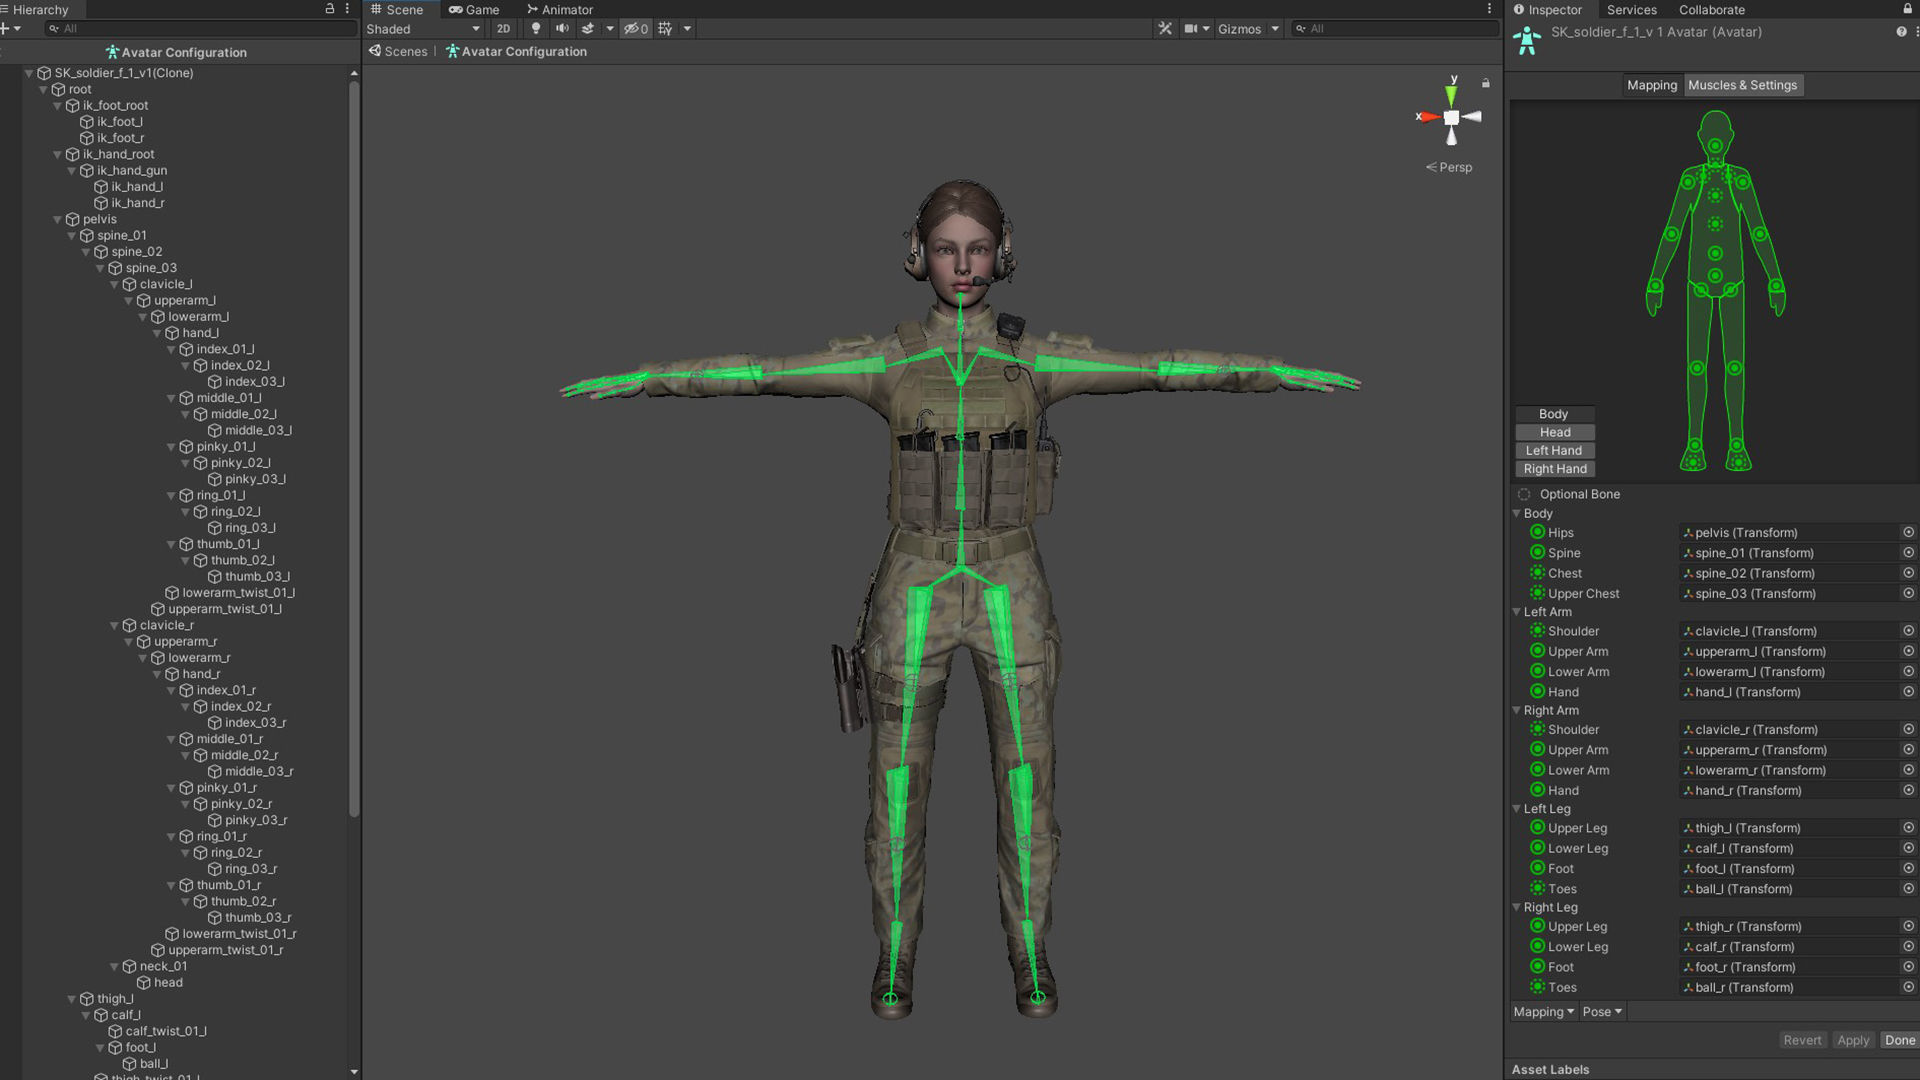Toggle the scene lighting bulb icon
Screen dimensions: 1920x1080
(536, 28)
